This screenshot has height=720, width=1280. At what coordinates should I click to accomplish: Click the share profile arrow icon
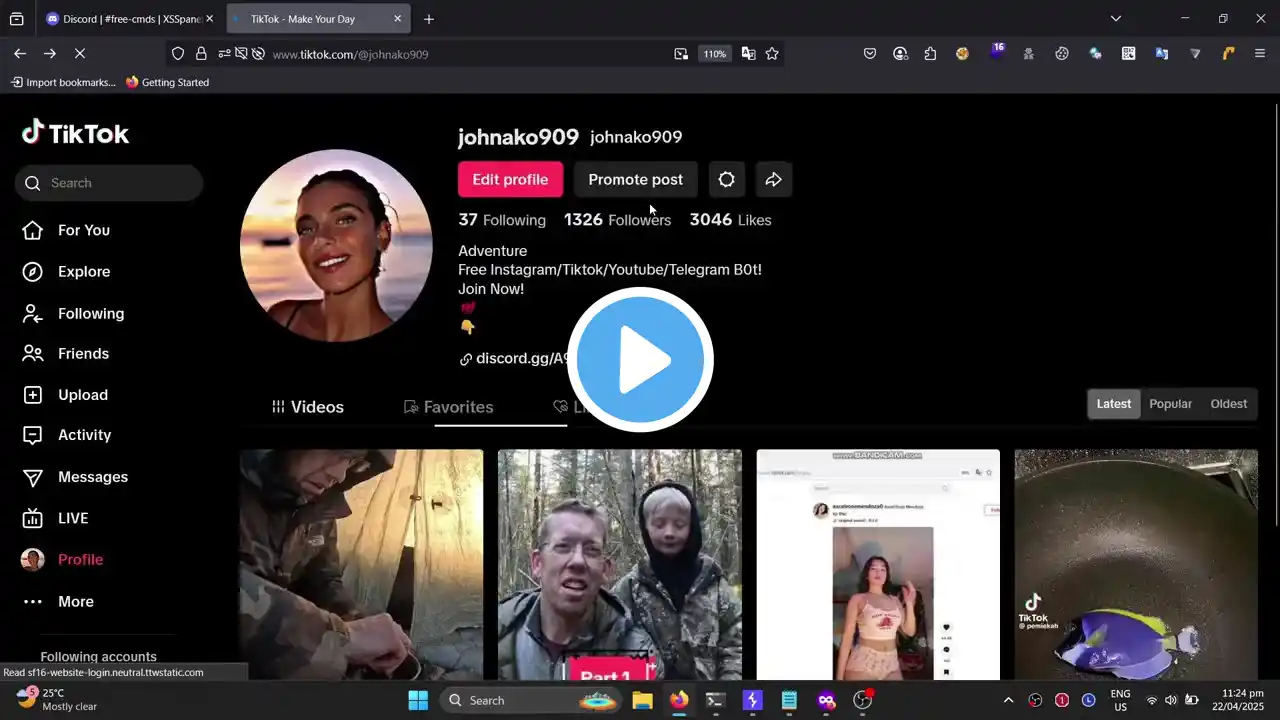point(773,180)
